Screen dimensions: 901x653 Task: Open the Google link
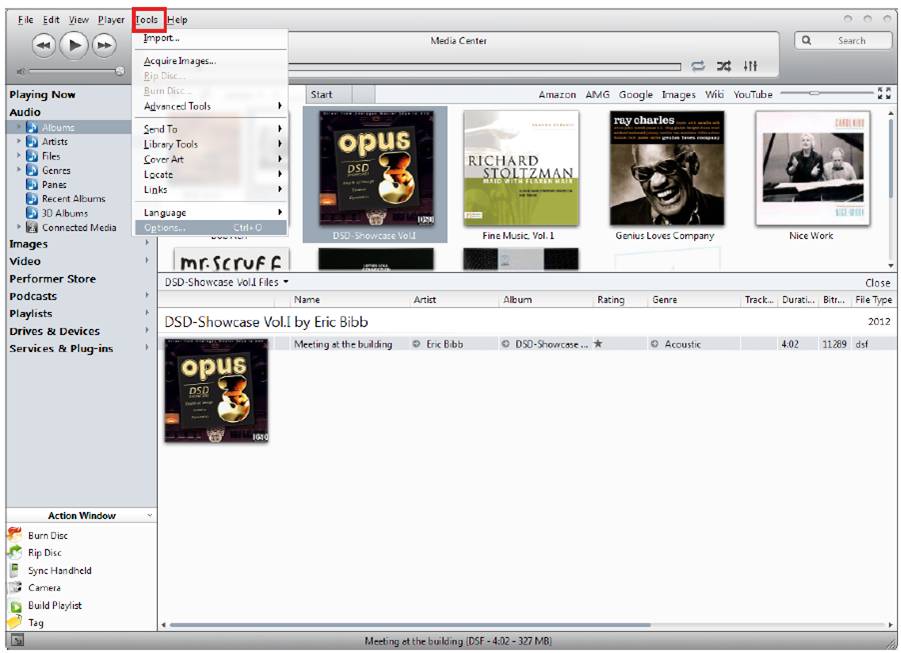tap(636, 94)
